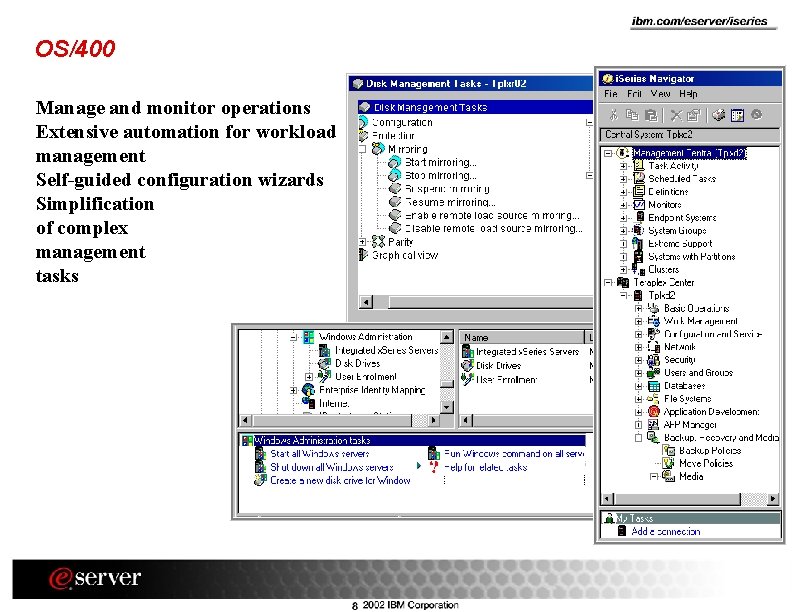The height and width of the screenshot is (612, 792).
Task: Click the 'Start all Windows servers' task link
Action: [320, 453]
